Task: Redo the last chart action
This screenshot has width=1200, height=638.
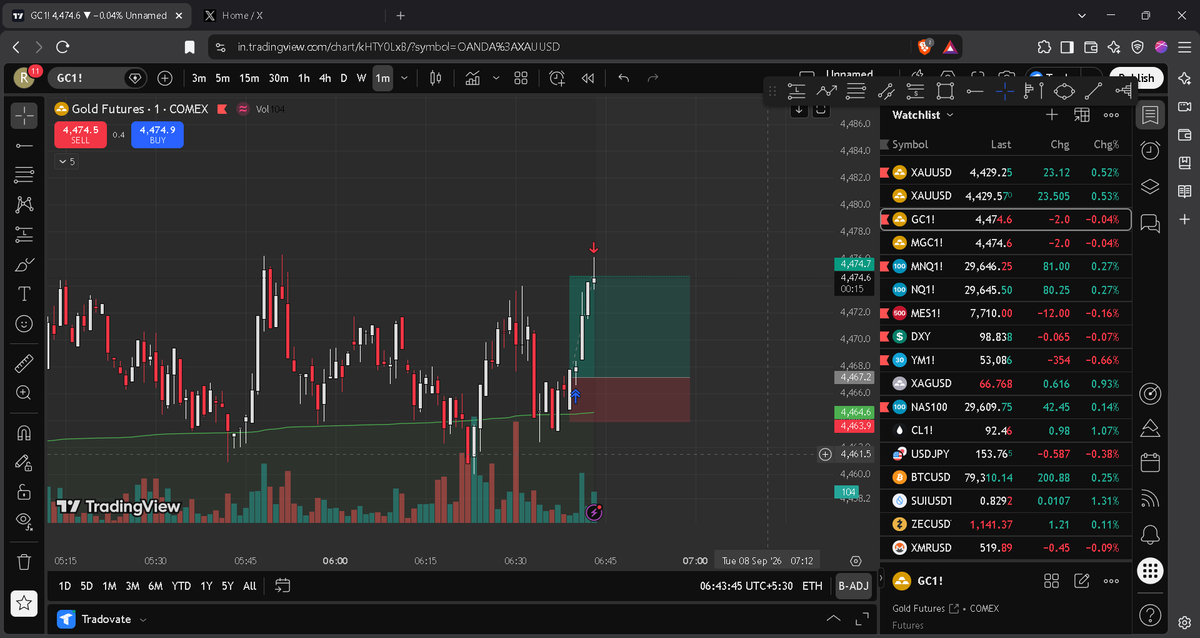Action: (x=653, y=78)
